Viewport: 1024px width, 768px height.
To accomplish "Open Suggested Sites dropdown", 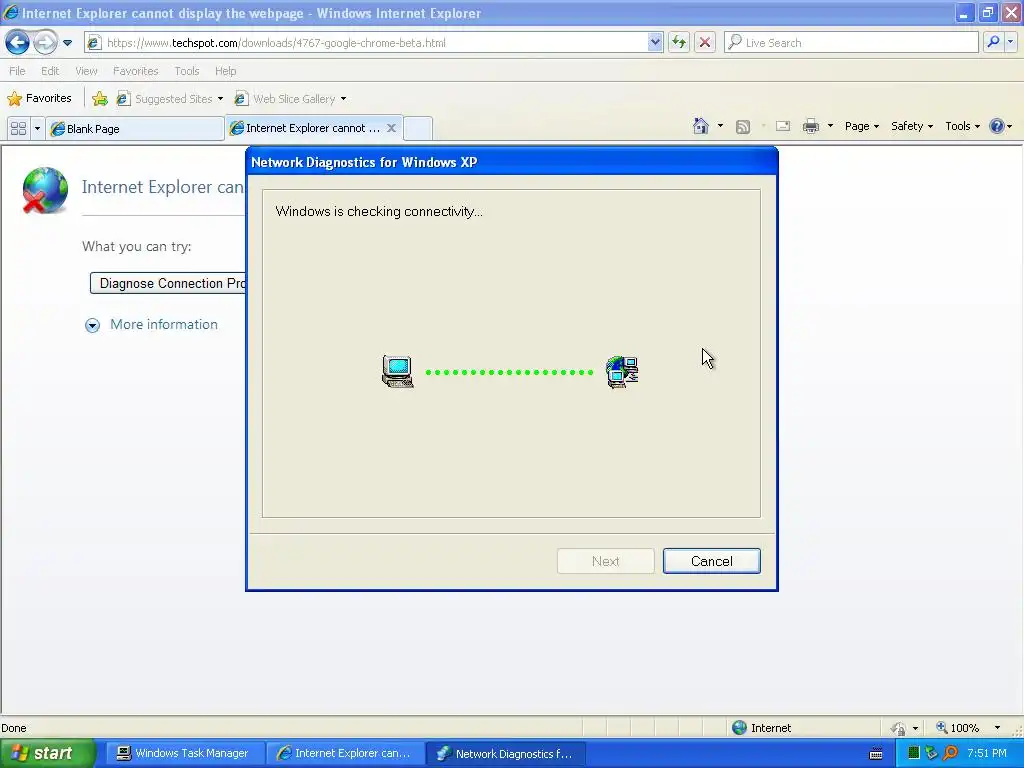I will [170, 99].
